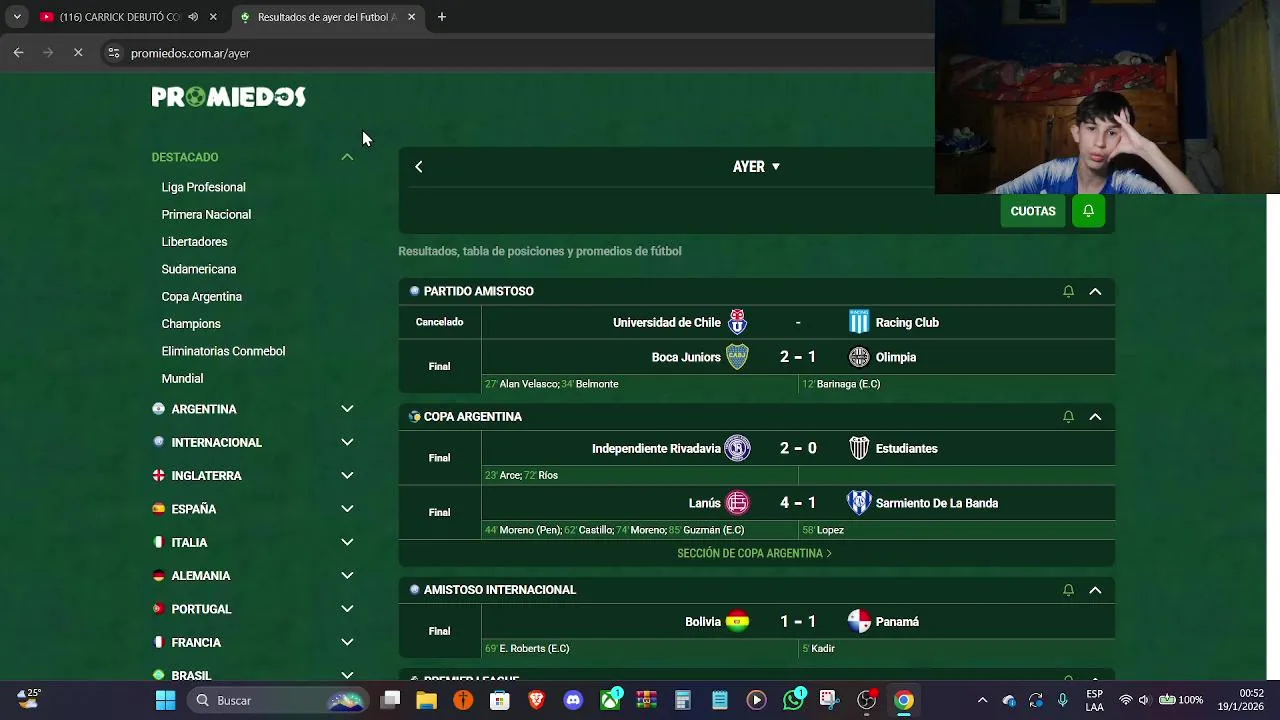Click Independiente Rivadavia 2 – 0 score
Screen dimensions: 1280x720
click(x=798, y=448)
